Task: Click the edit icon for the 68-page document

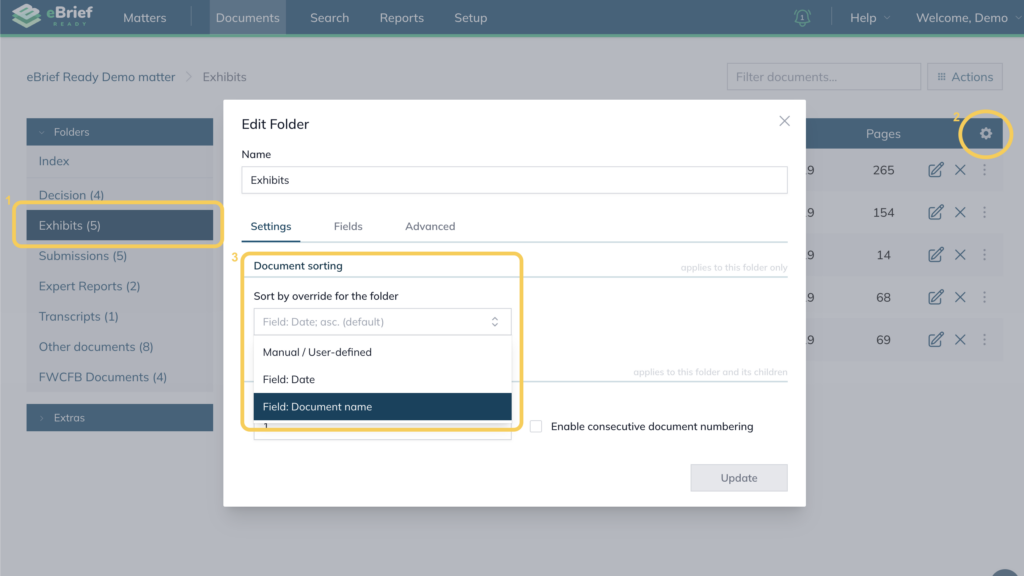Action: point(935,297)
